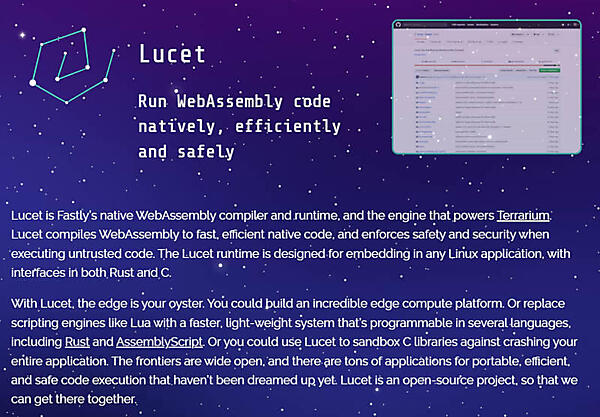
Task: Open the Terrarium link
Action: [x=523, y=216]
